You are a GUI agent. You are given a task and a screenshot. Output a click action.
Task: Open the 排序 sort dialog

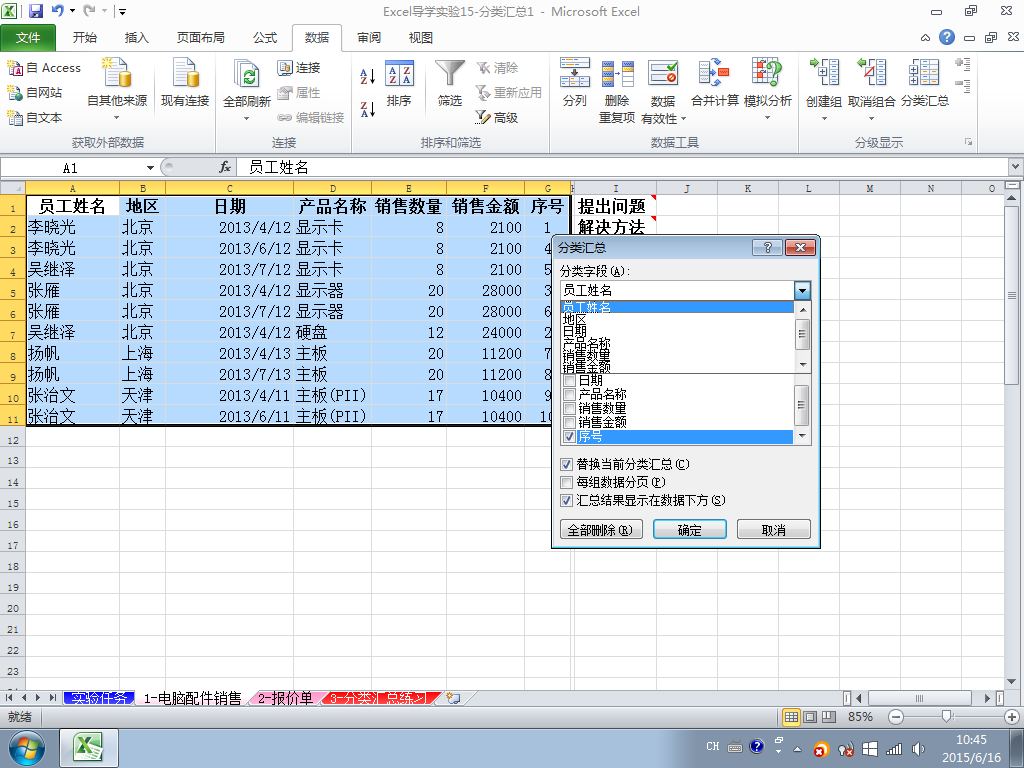pos(399,84)
